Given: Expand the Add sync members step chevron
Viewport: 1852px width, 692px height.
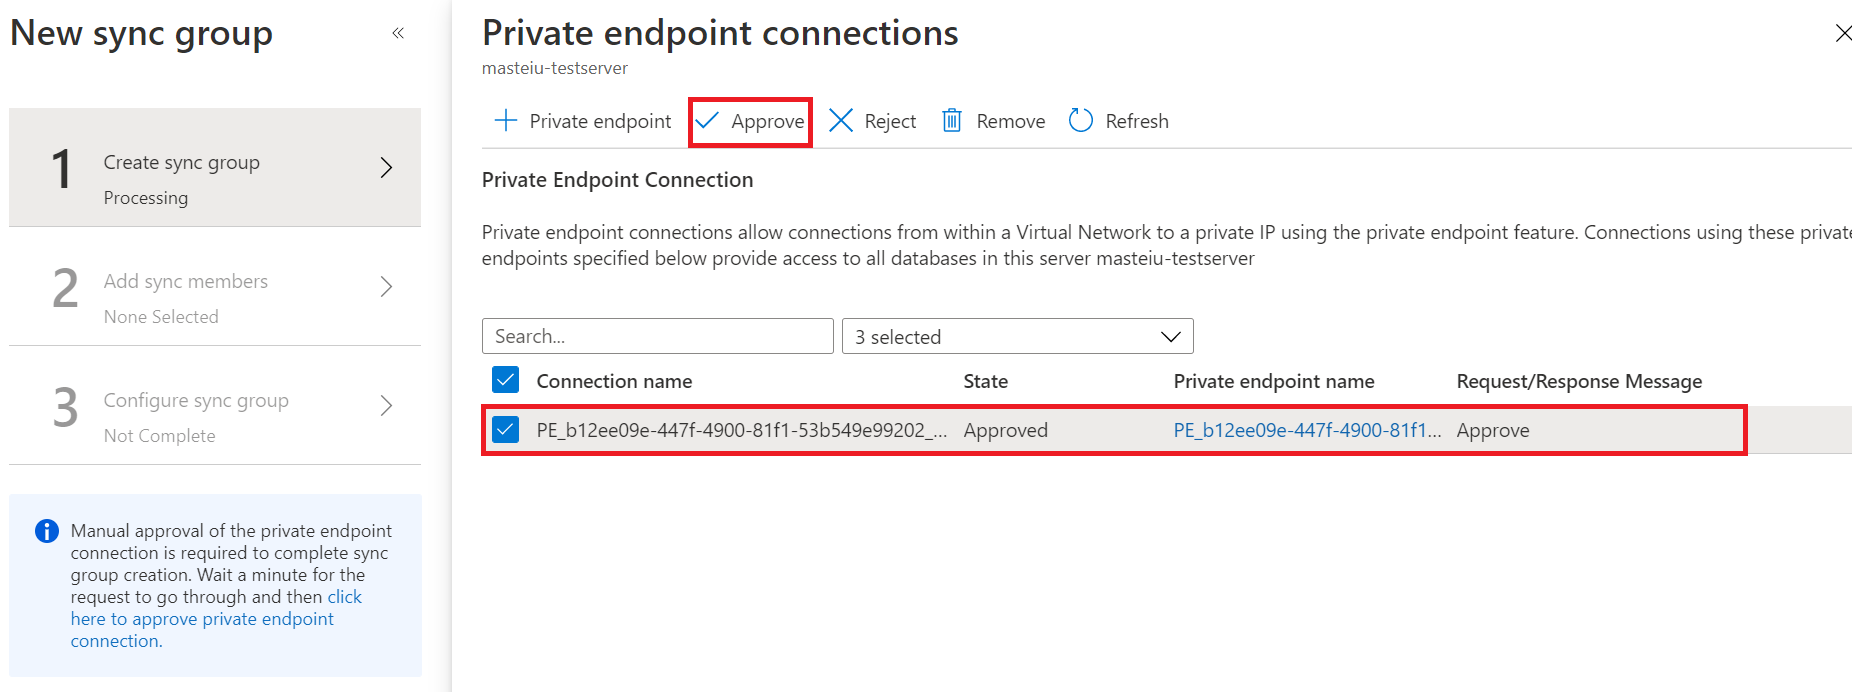Looking at the screenshot, I should point(386,287).
